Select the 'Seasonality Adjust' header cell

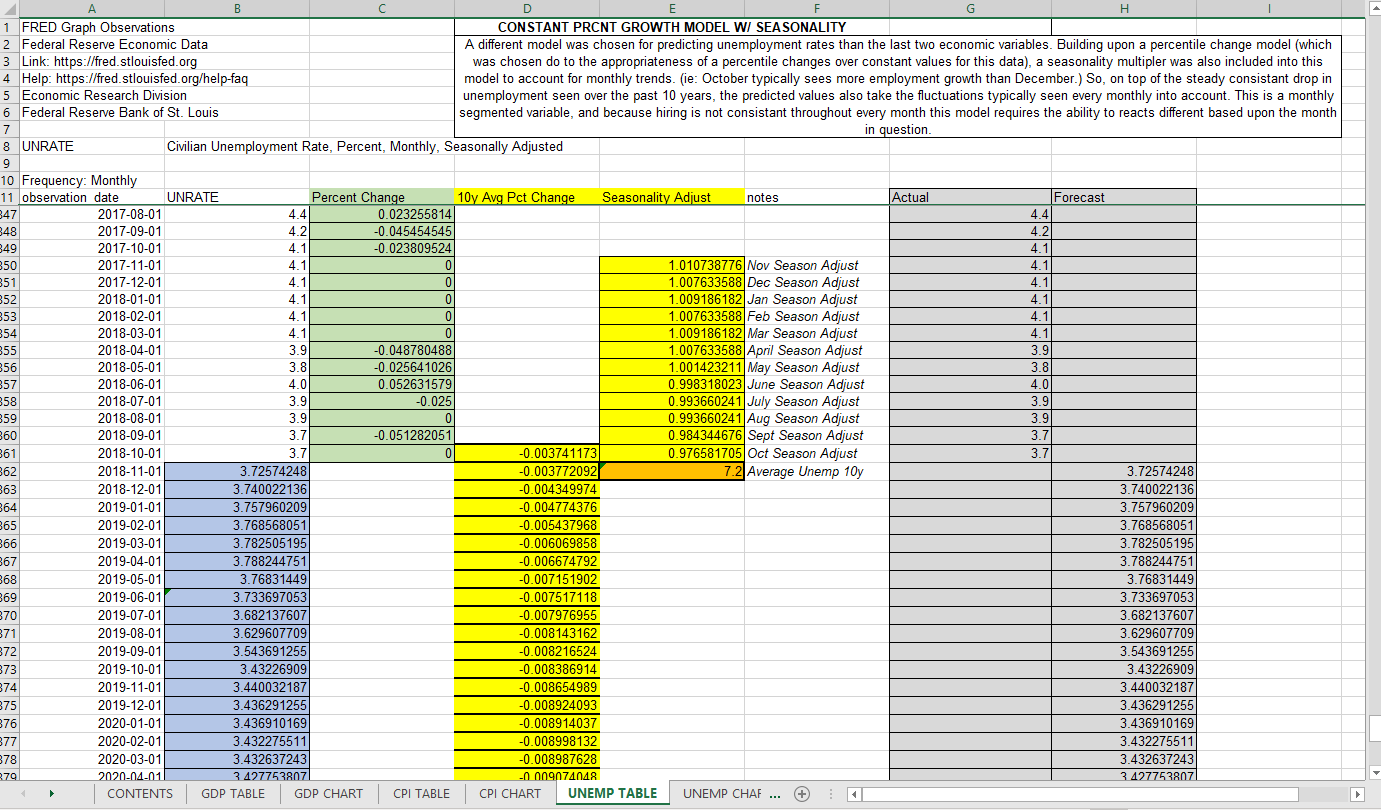point(672,197)
